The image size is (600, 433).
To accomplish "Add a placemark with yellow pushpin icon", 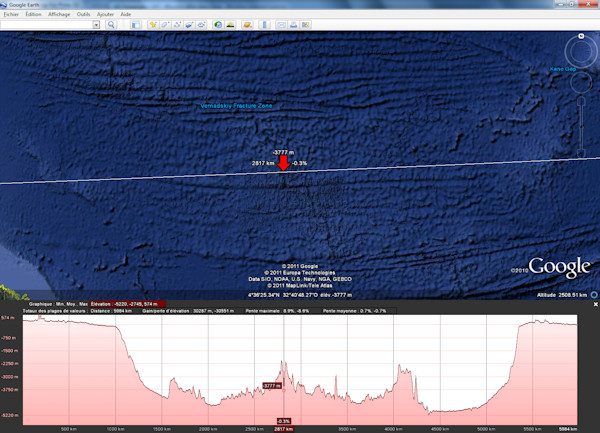I will 153,25.
